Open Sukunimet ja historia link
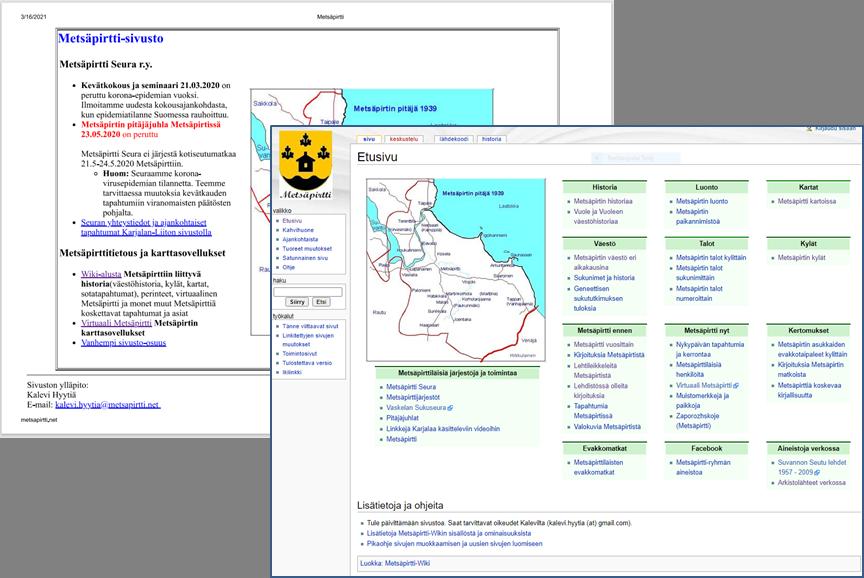The image size is (864, 578). click(604, 278)
